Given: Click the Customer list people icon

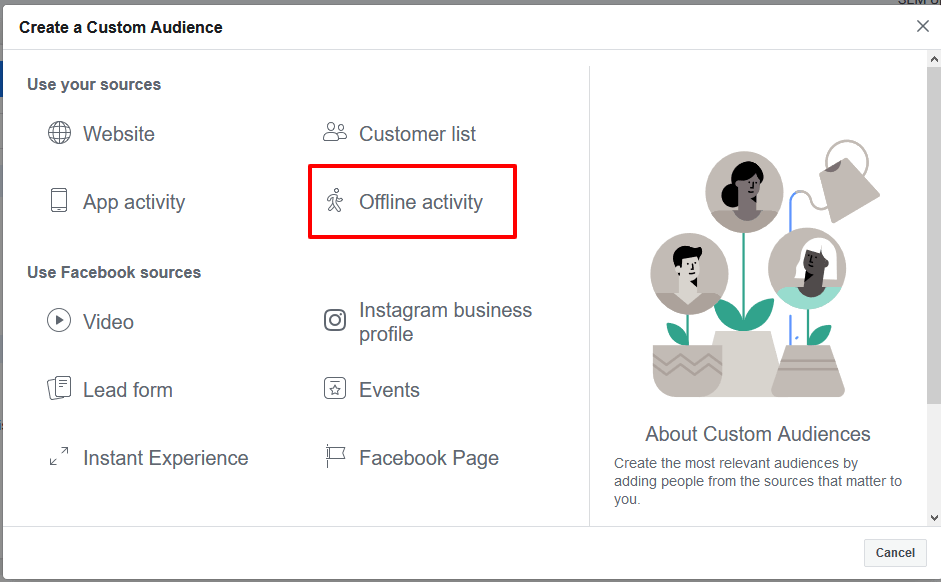Looking at the screenshot, I should [335, 132].
